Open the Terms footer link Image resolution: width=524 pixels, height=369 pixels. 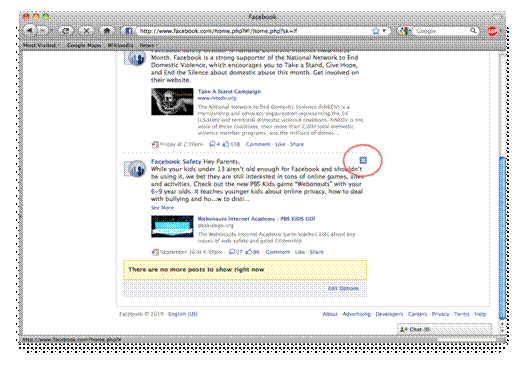462,314
